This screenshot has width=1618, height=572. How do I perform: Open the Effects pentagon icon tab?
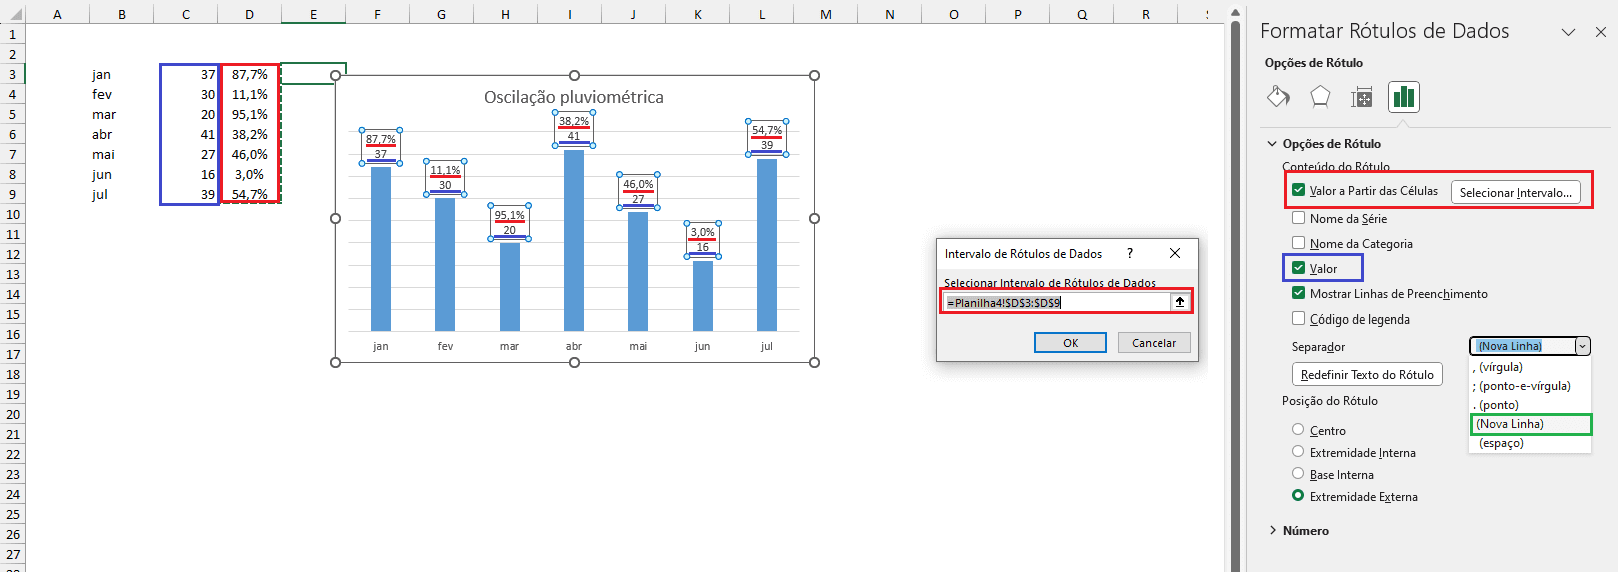point(1320,97)
